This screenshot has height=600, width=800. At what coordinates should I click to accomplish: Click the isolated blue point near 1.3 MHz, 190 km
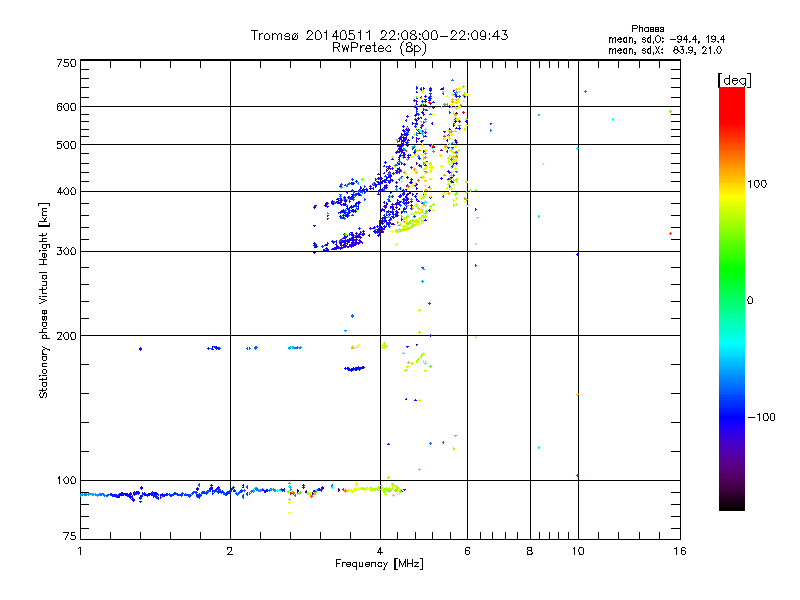point(140,349)
